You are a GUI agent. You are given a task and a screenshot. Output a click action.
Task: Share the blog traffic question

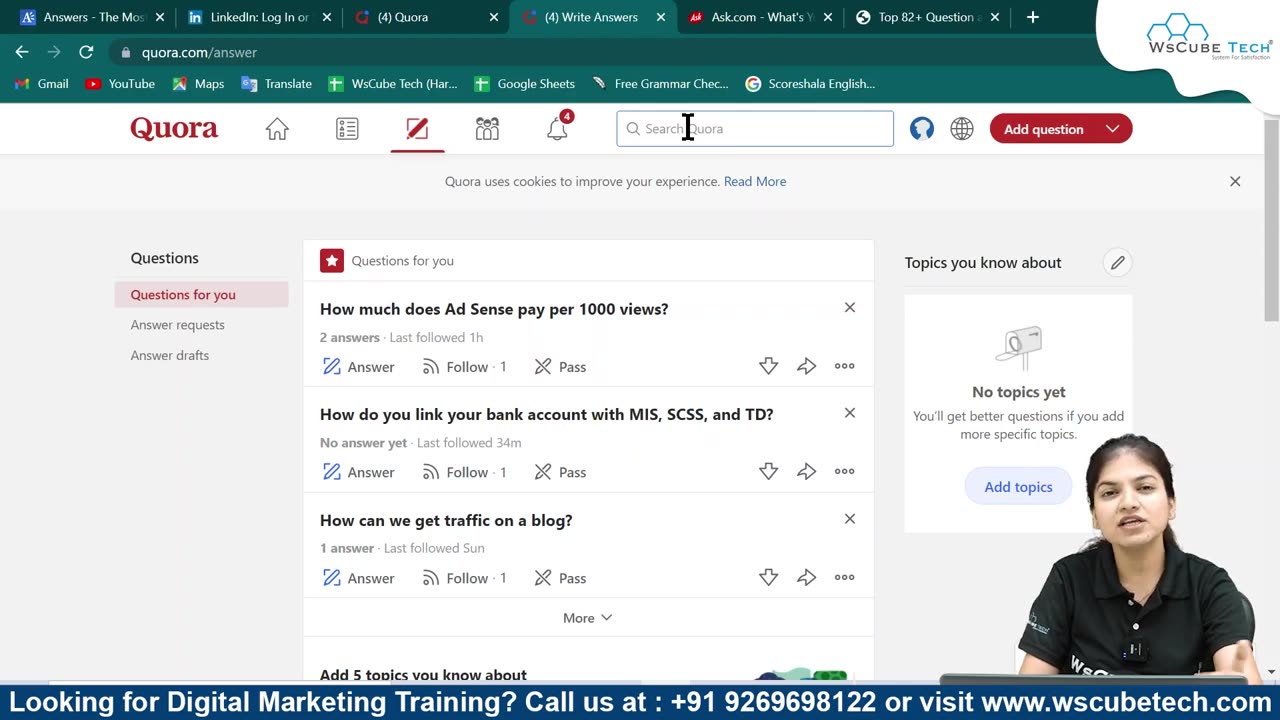(807, 577)
